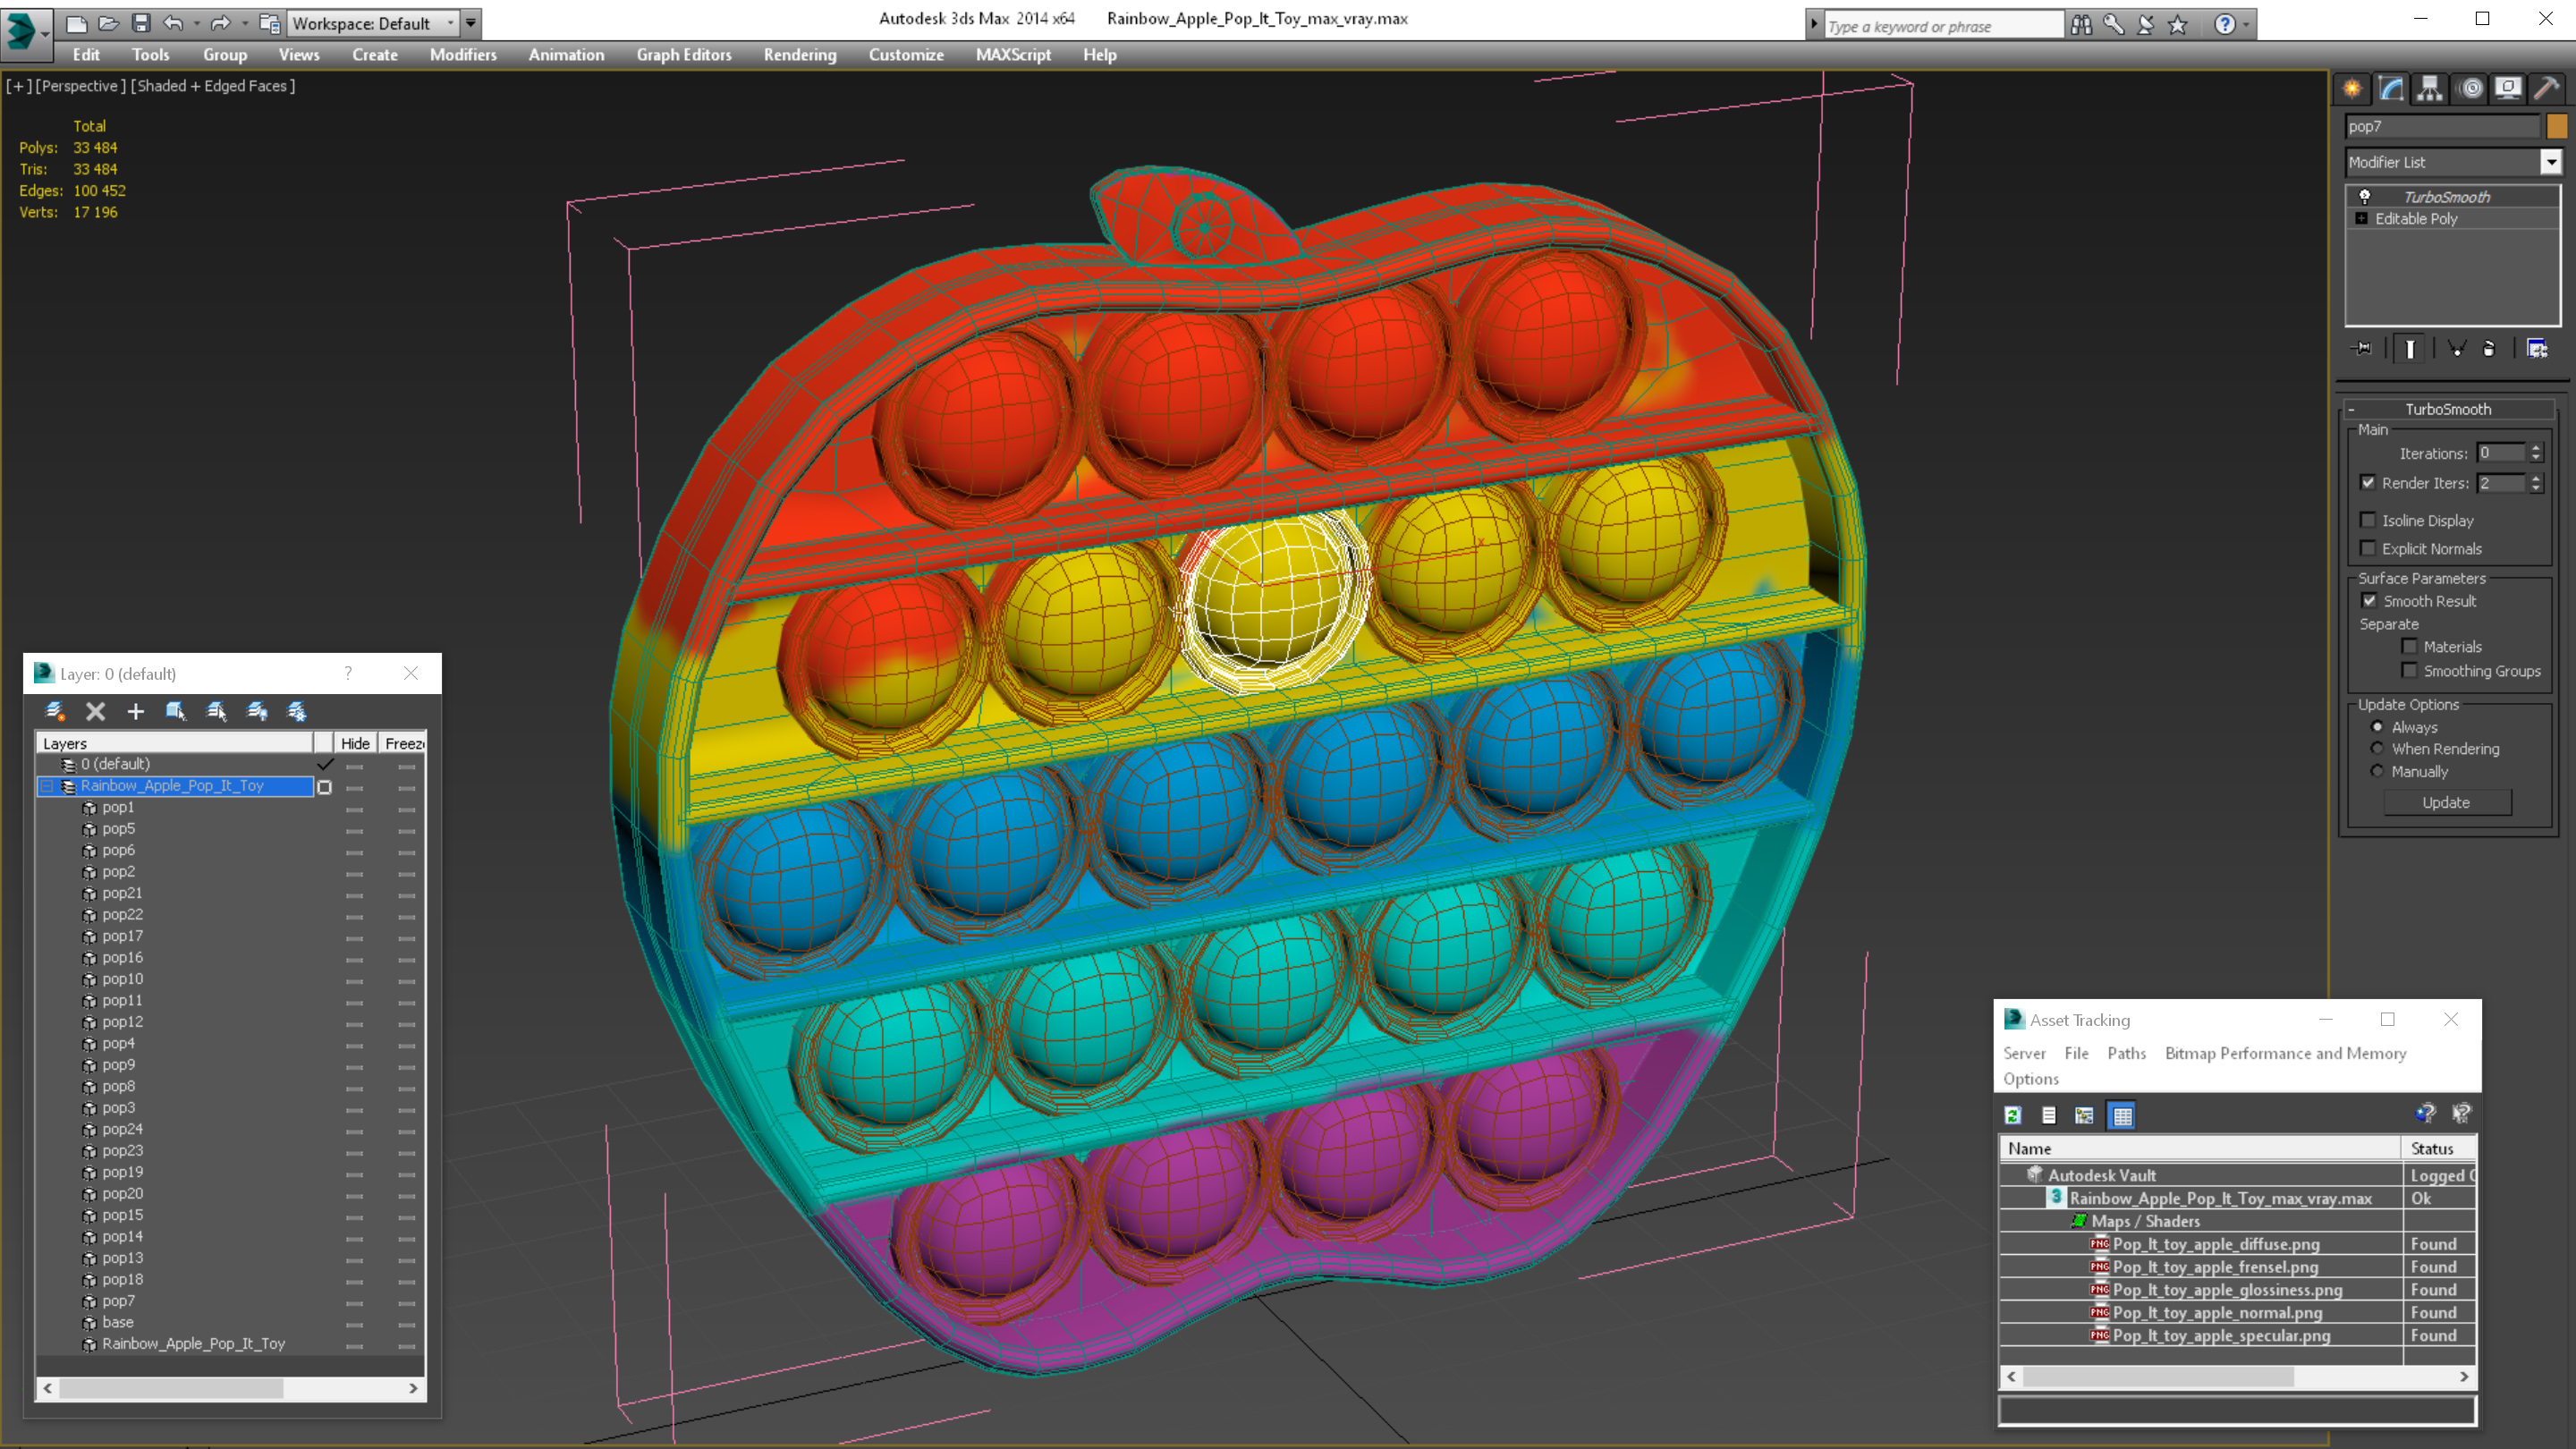Open the Modifier List dropdown
The width and height of the screenshot is (2576, 1449).
tap(2551, 162)
